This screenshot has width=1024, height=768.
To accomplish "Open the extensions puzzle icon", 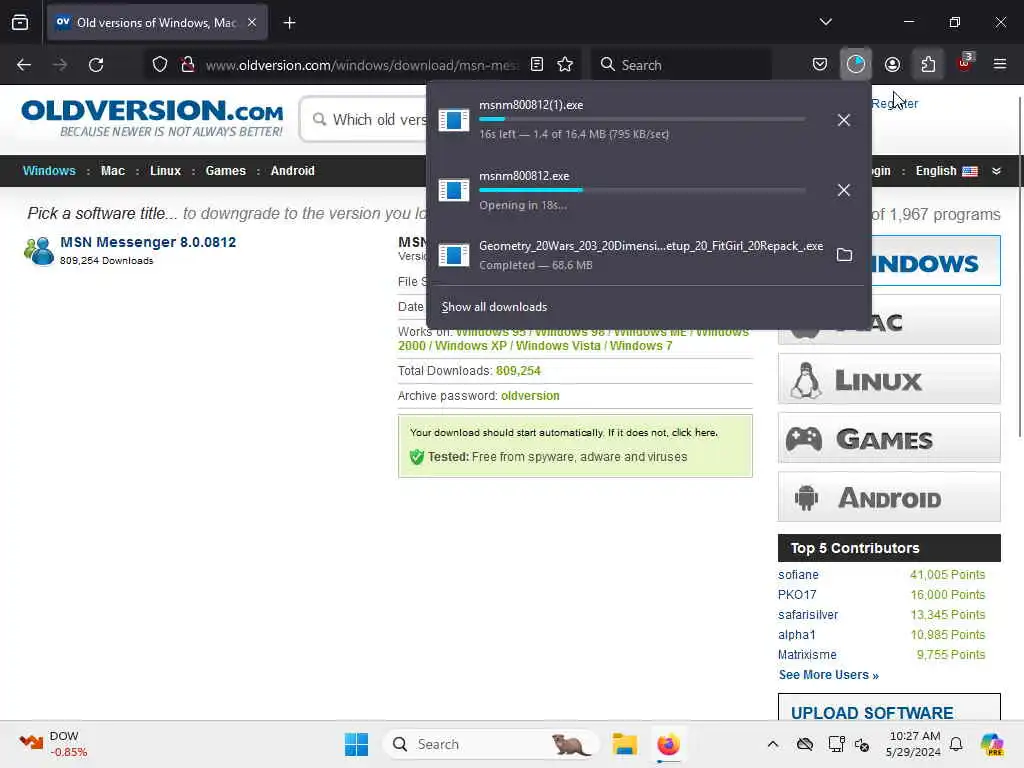I will click(928, 64).
